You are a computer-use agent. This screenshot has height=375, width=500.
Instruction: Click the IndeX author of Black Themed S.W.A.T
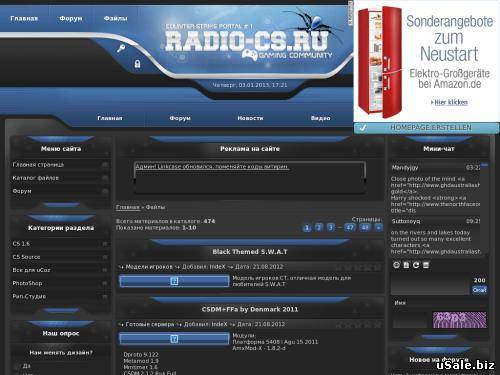pyautogui.click(x=217, y=267)
